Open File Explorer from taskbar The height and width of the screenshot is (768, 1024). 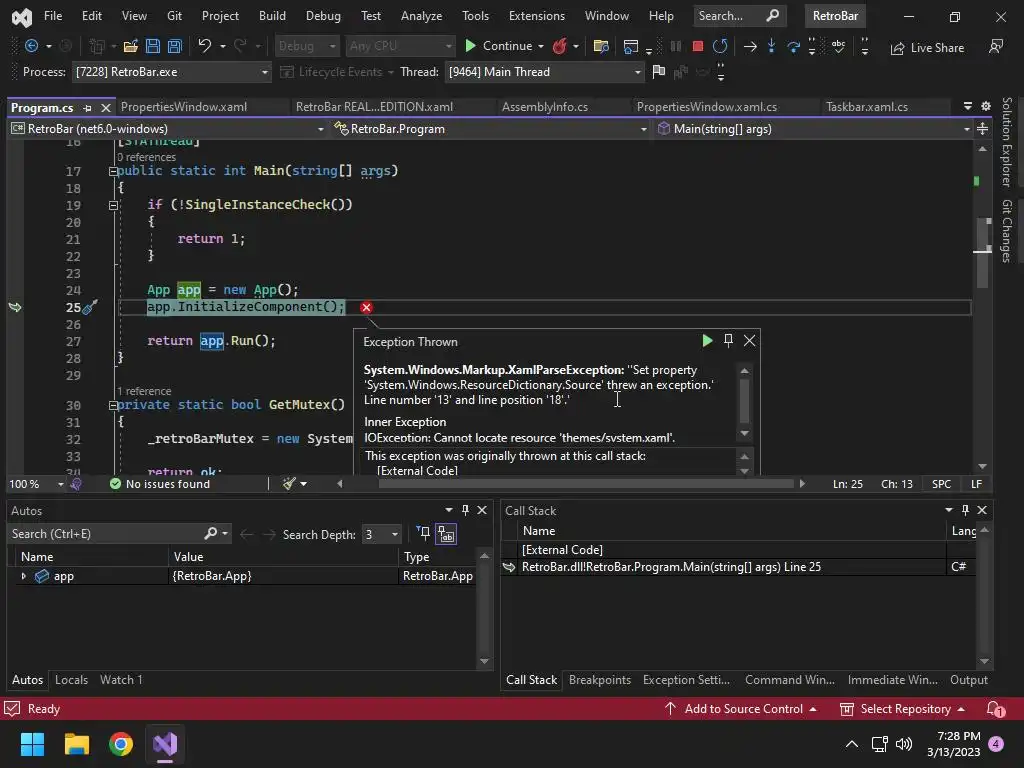(x=76, y=744)
